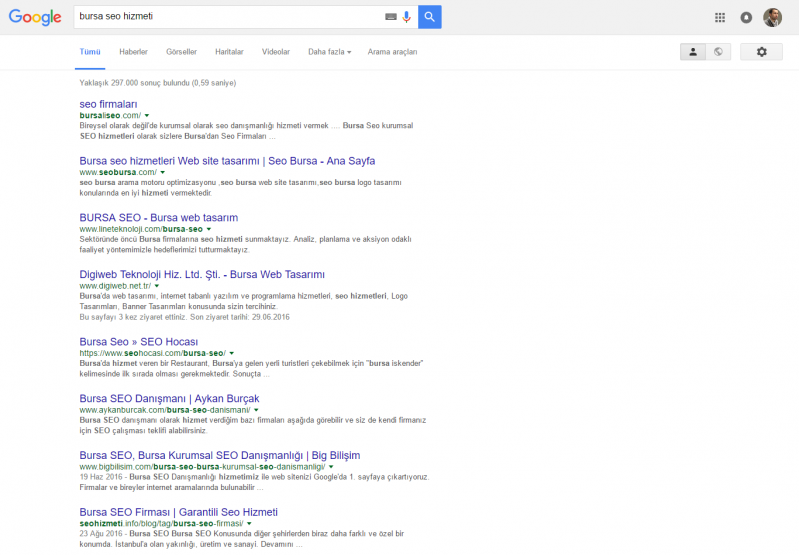Switch to the Haberler tab
This screenshot has width=799, height=555.
(x=134, y=52)
